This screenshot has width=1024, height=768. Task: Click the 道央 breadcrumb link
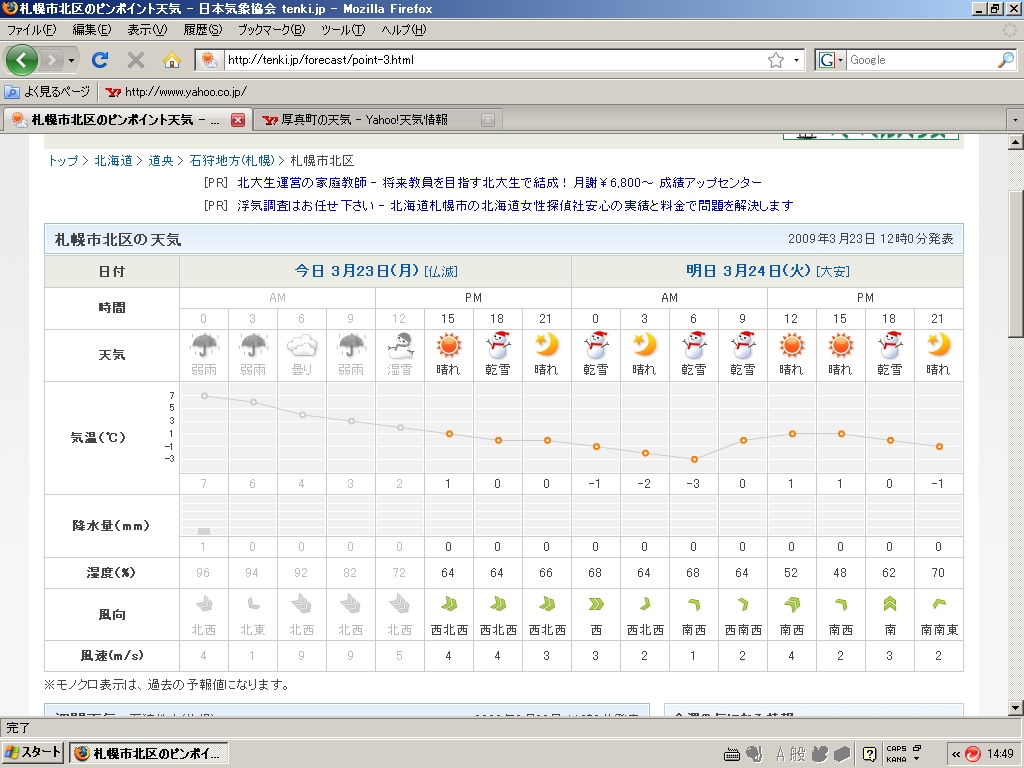161,161
